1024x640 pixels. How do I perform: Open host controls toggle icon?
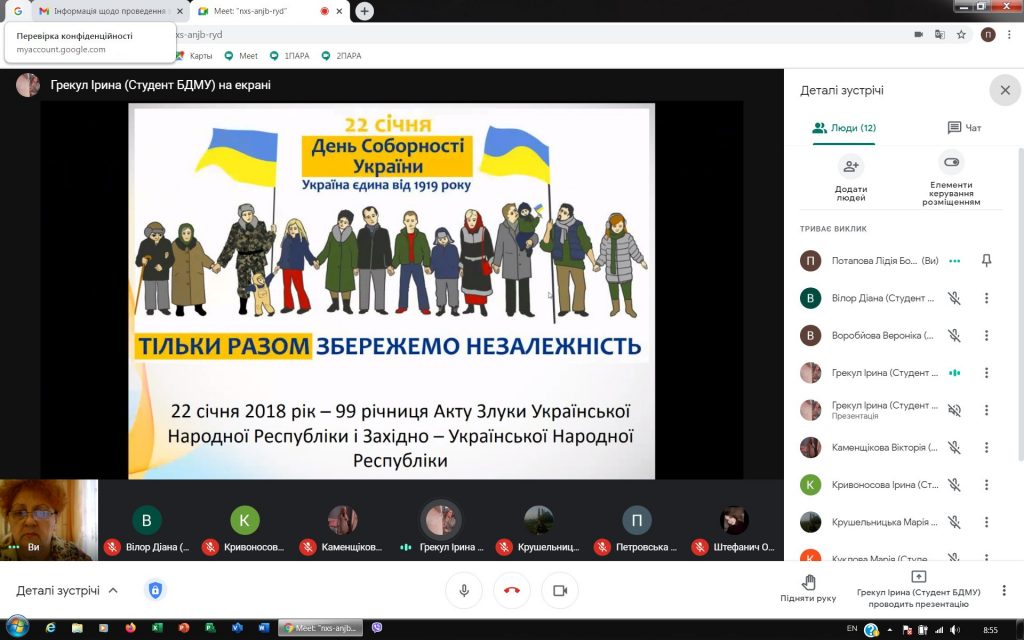(x=951, y=163)
